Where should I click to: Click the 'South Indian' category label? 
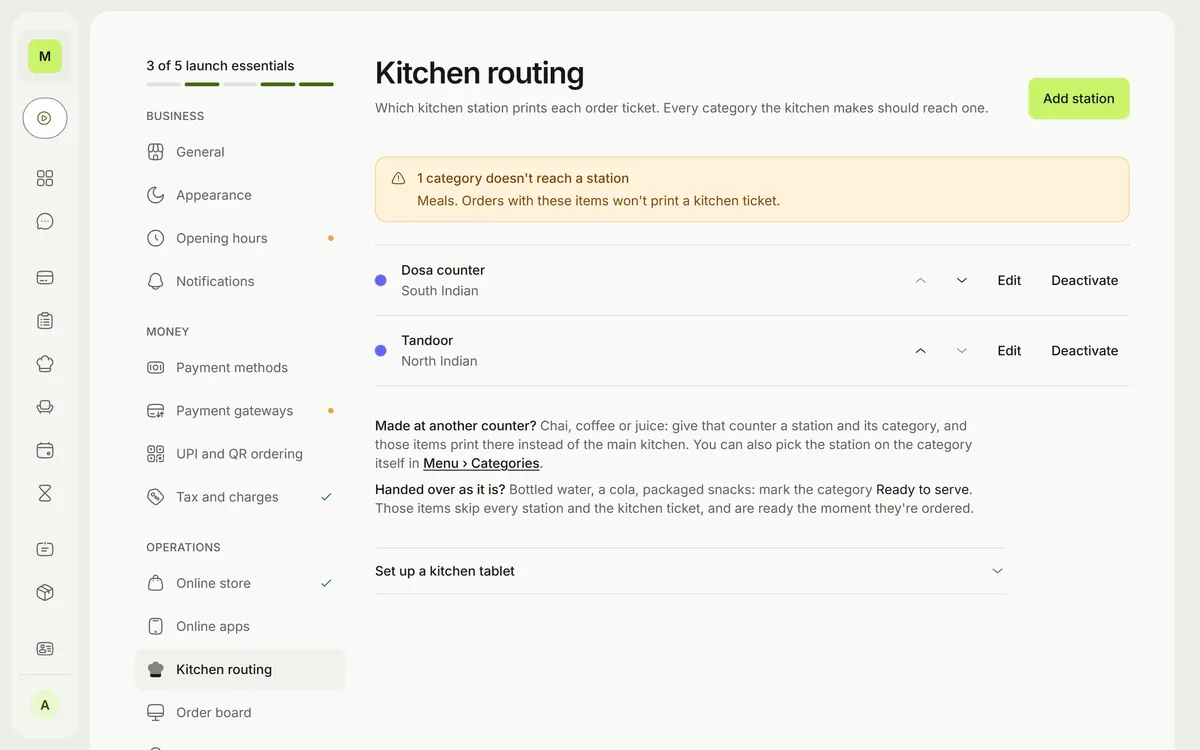click(x=440, y=291)
